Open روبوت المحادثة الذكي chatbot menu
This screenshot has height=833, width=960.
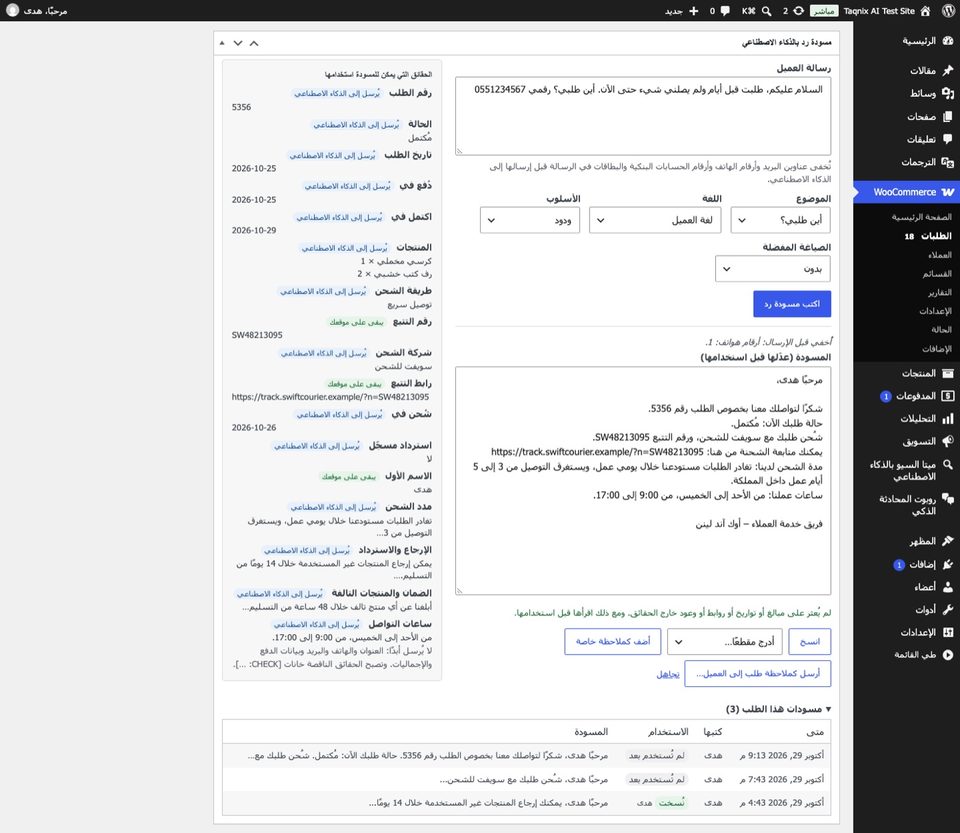[906, 505]
